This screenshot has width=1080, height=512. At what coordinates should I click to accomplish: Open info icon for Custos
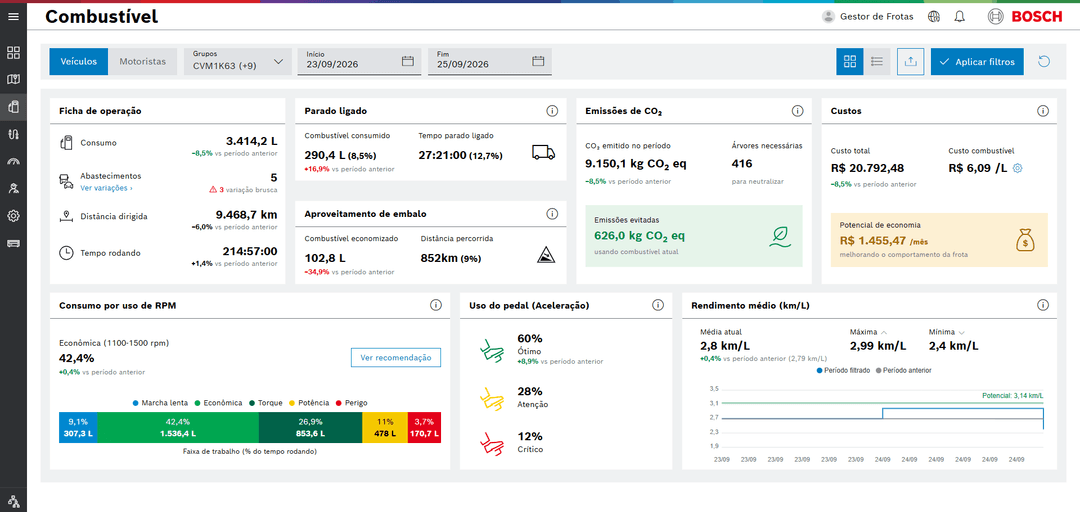click(1043, 111)
